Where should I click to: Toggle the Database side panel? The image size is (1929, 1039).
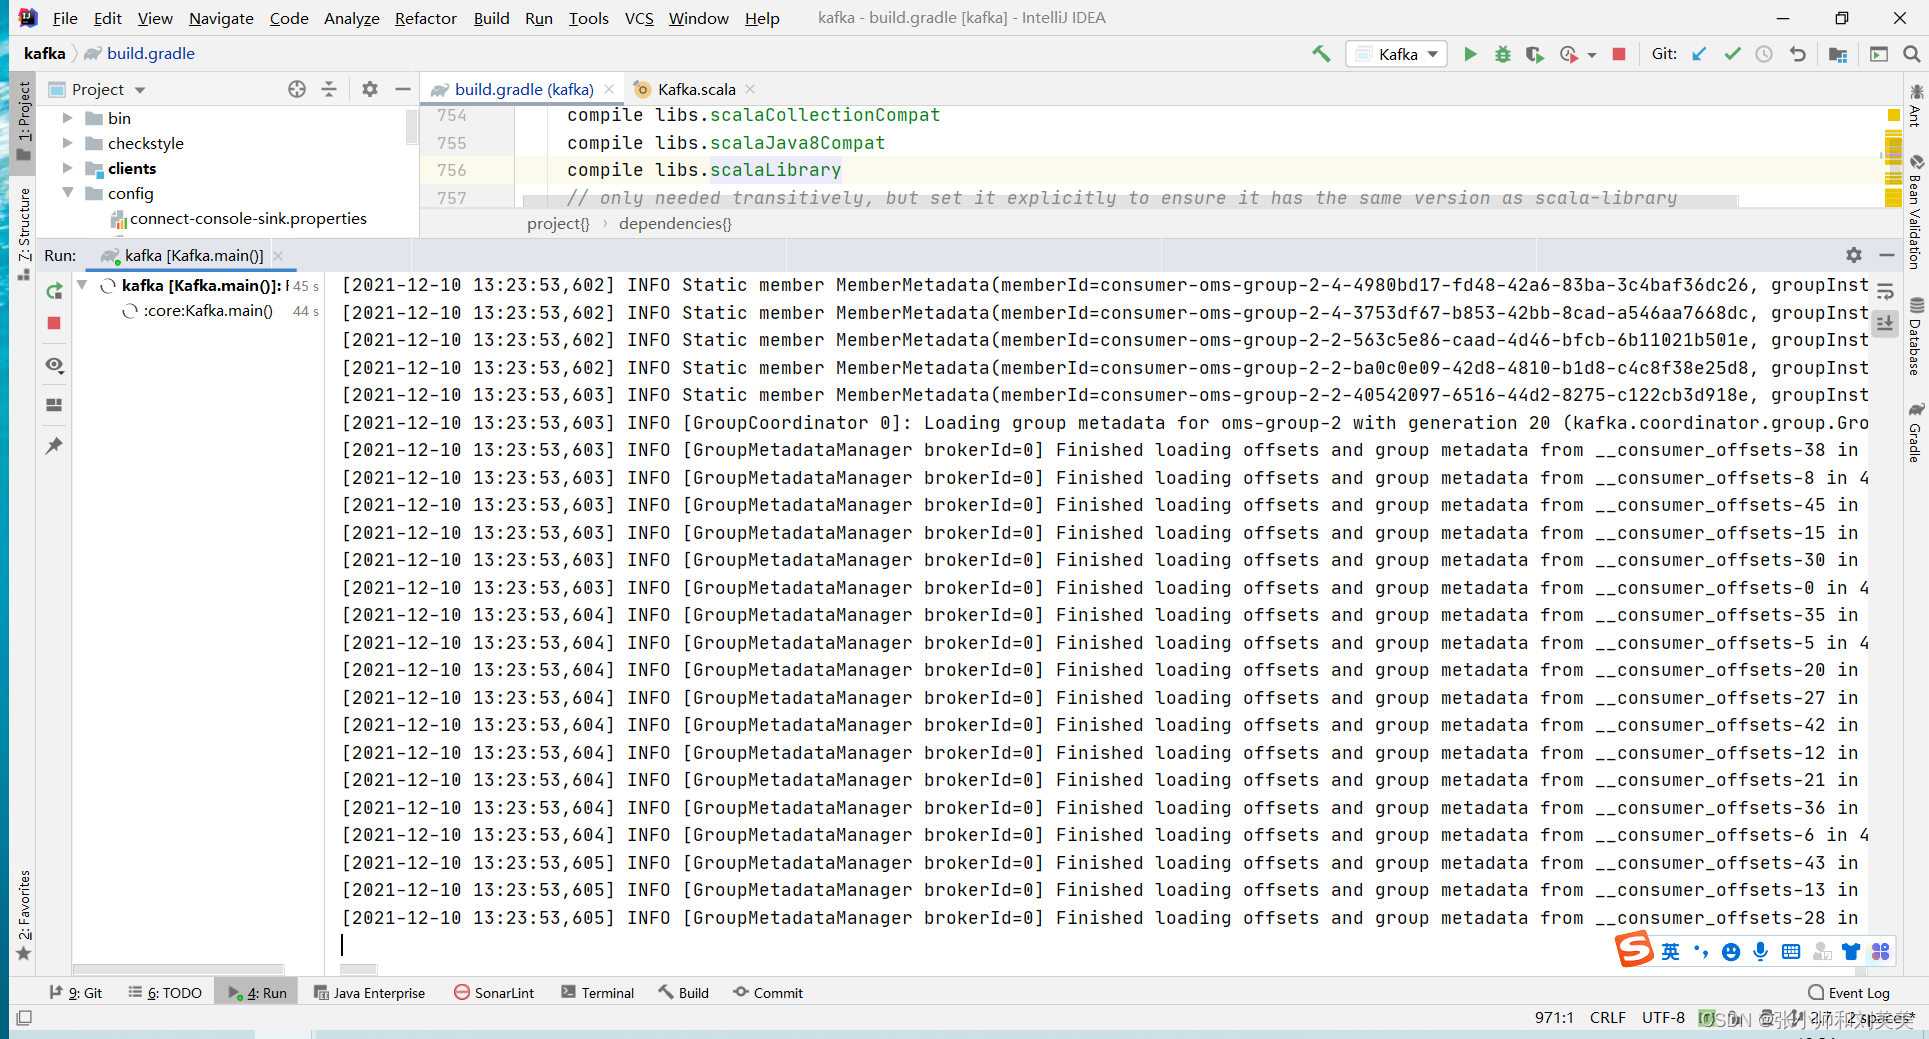coord(1916,338)
